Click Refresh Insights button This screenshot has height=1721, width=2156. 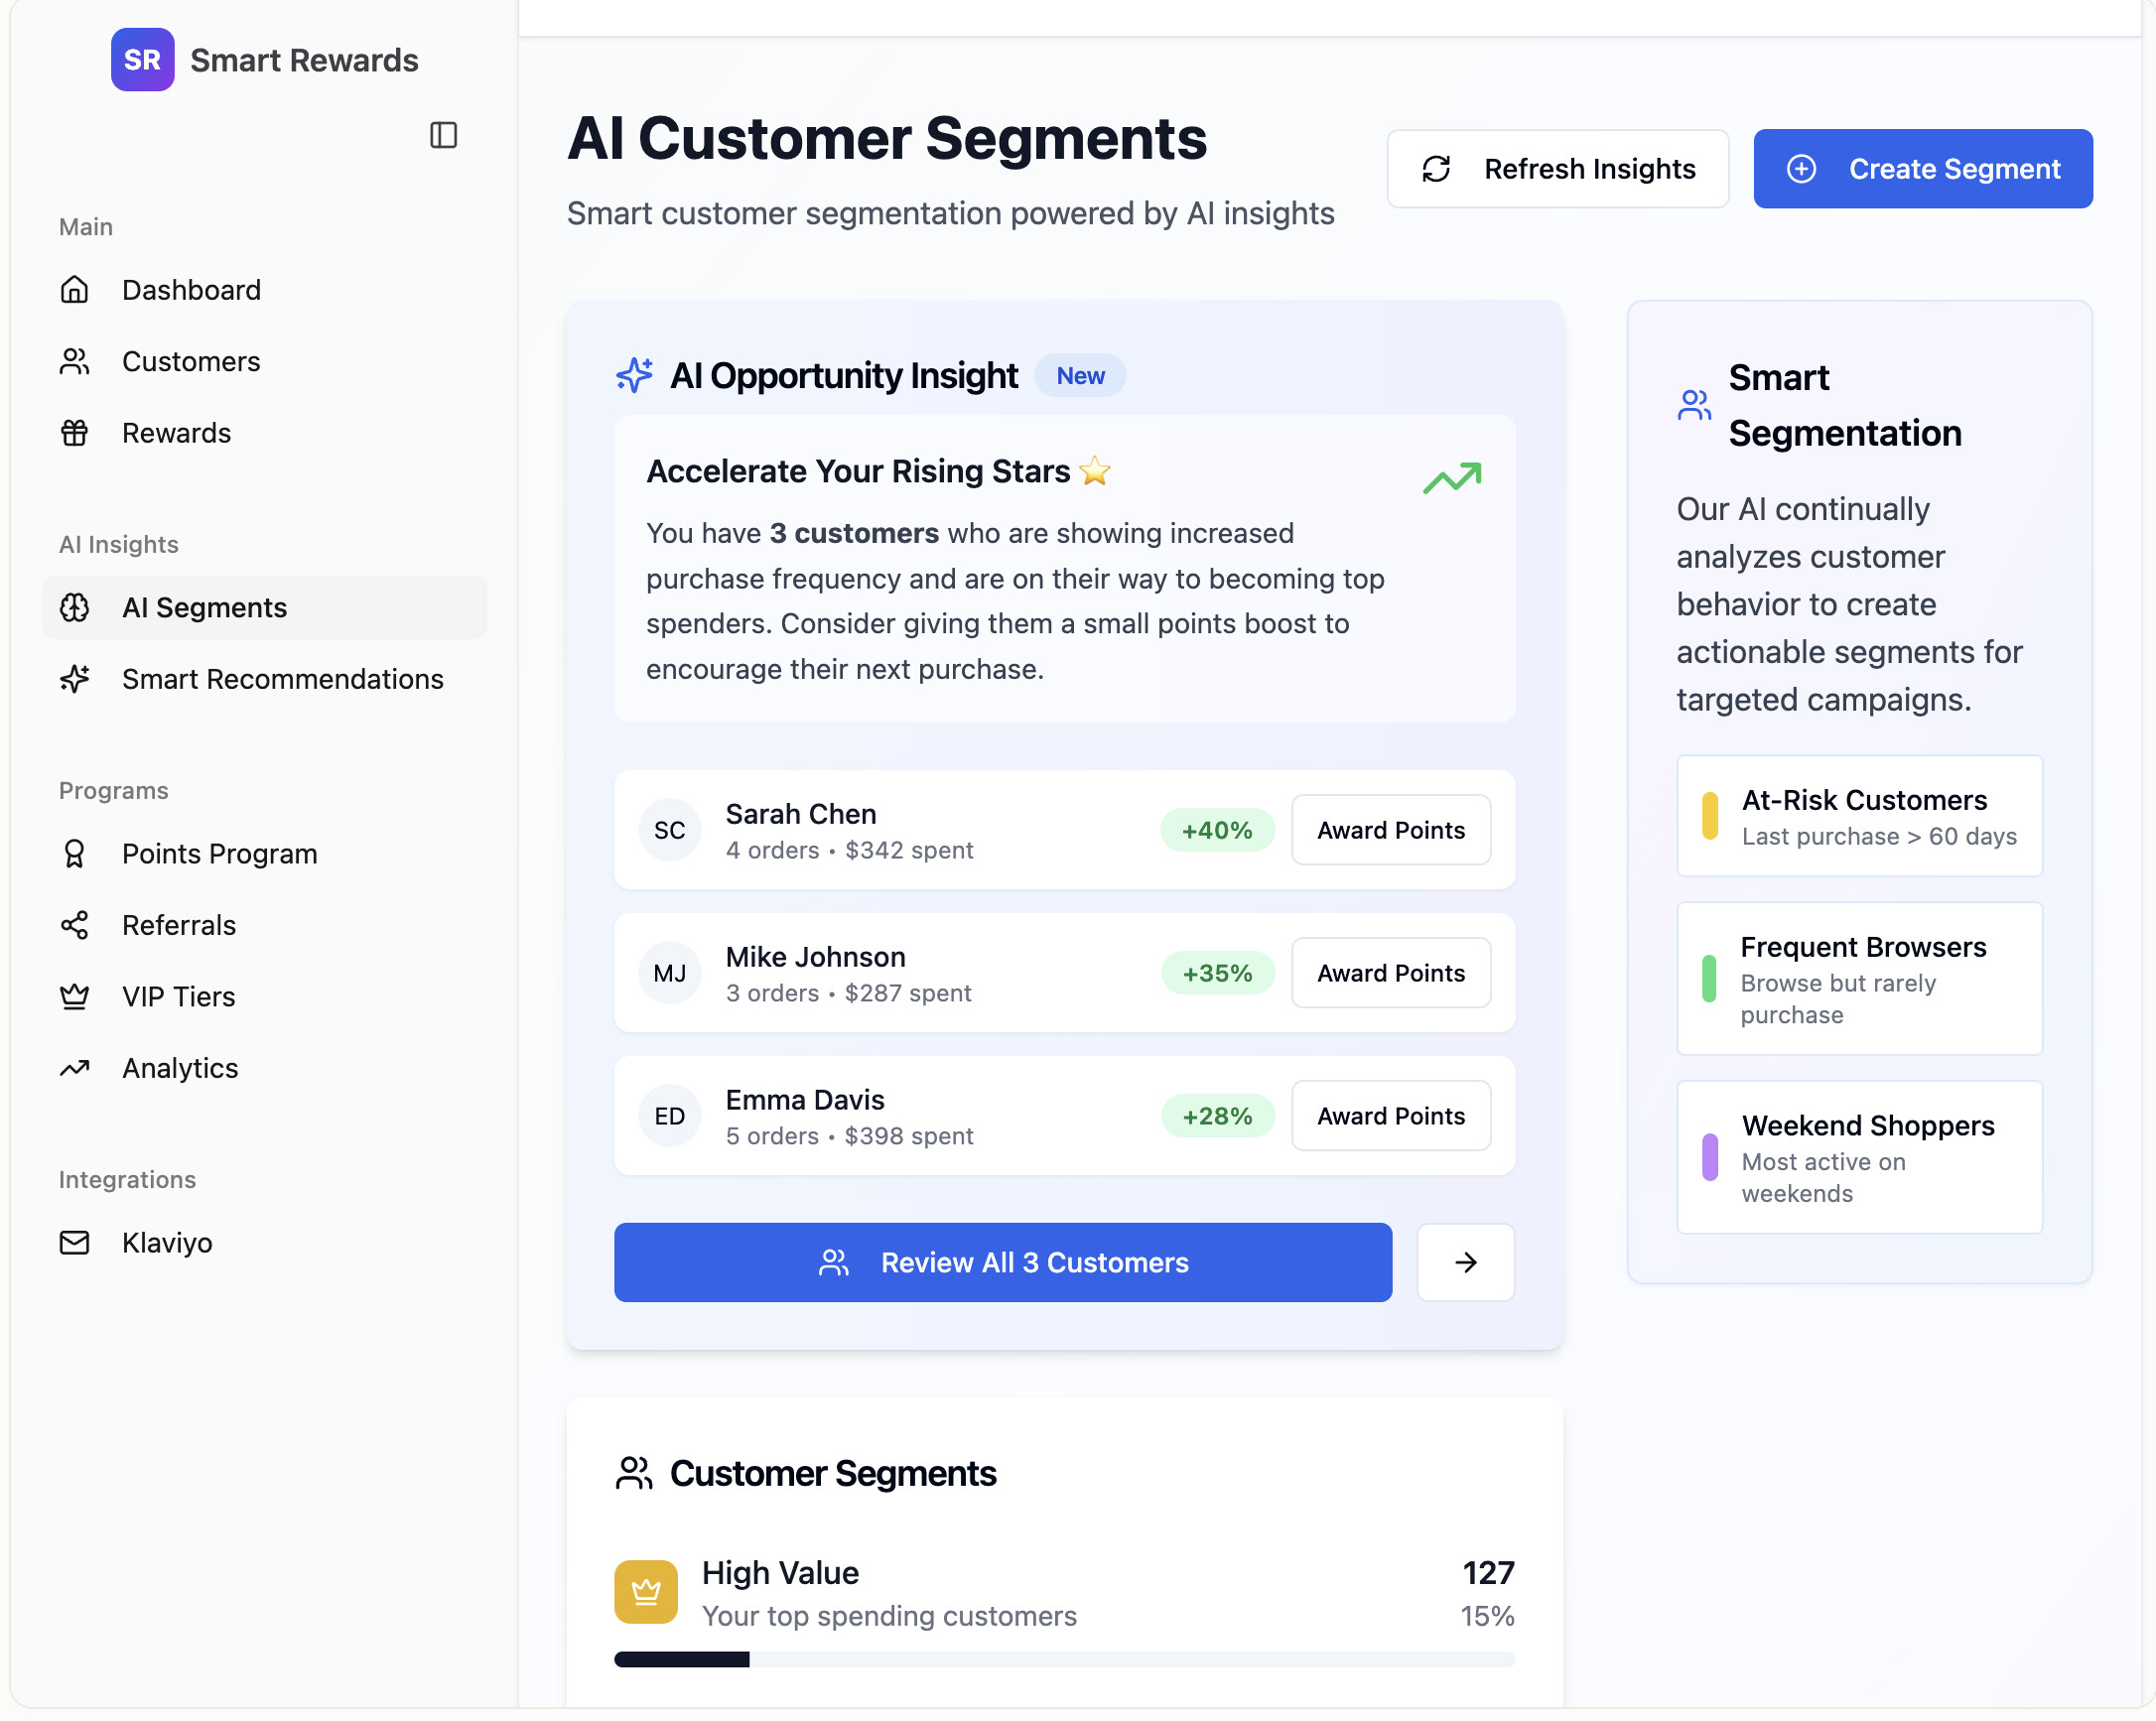point(1557,169)
